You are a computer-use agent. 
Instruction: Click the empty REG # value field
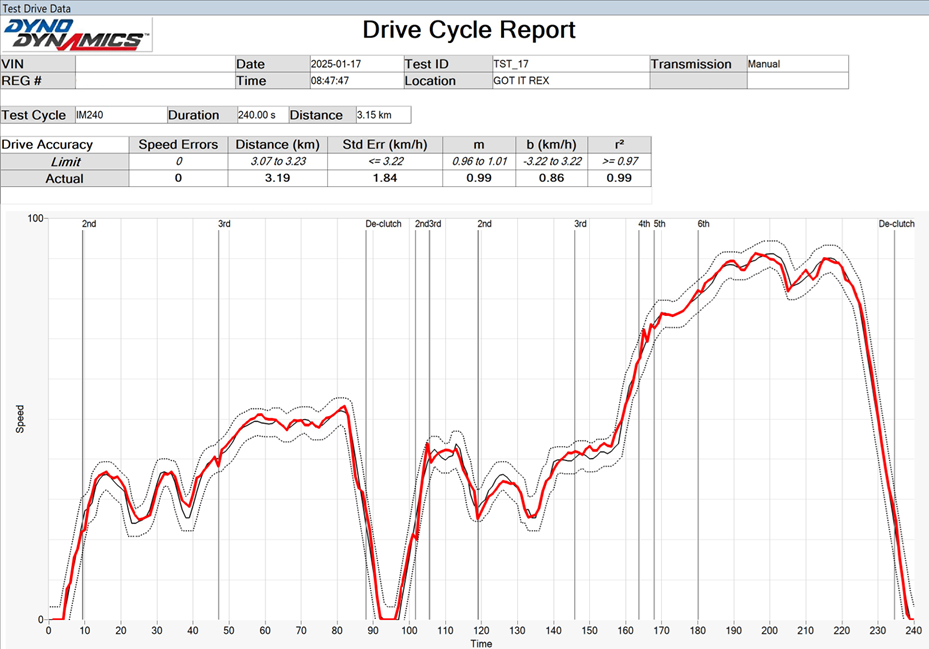[154, 81]
